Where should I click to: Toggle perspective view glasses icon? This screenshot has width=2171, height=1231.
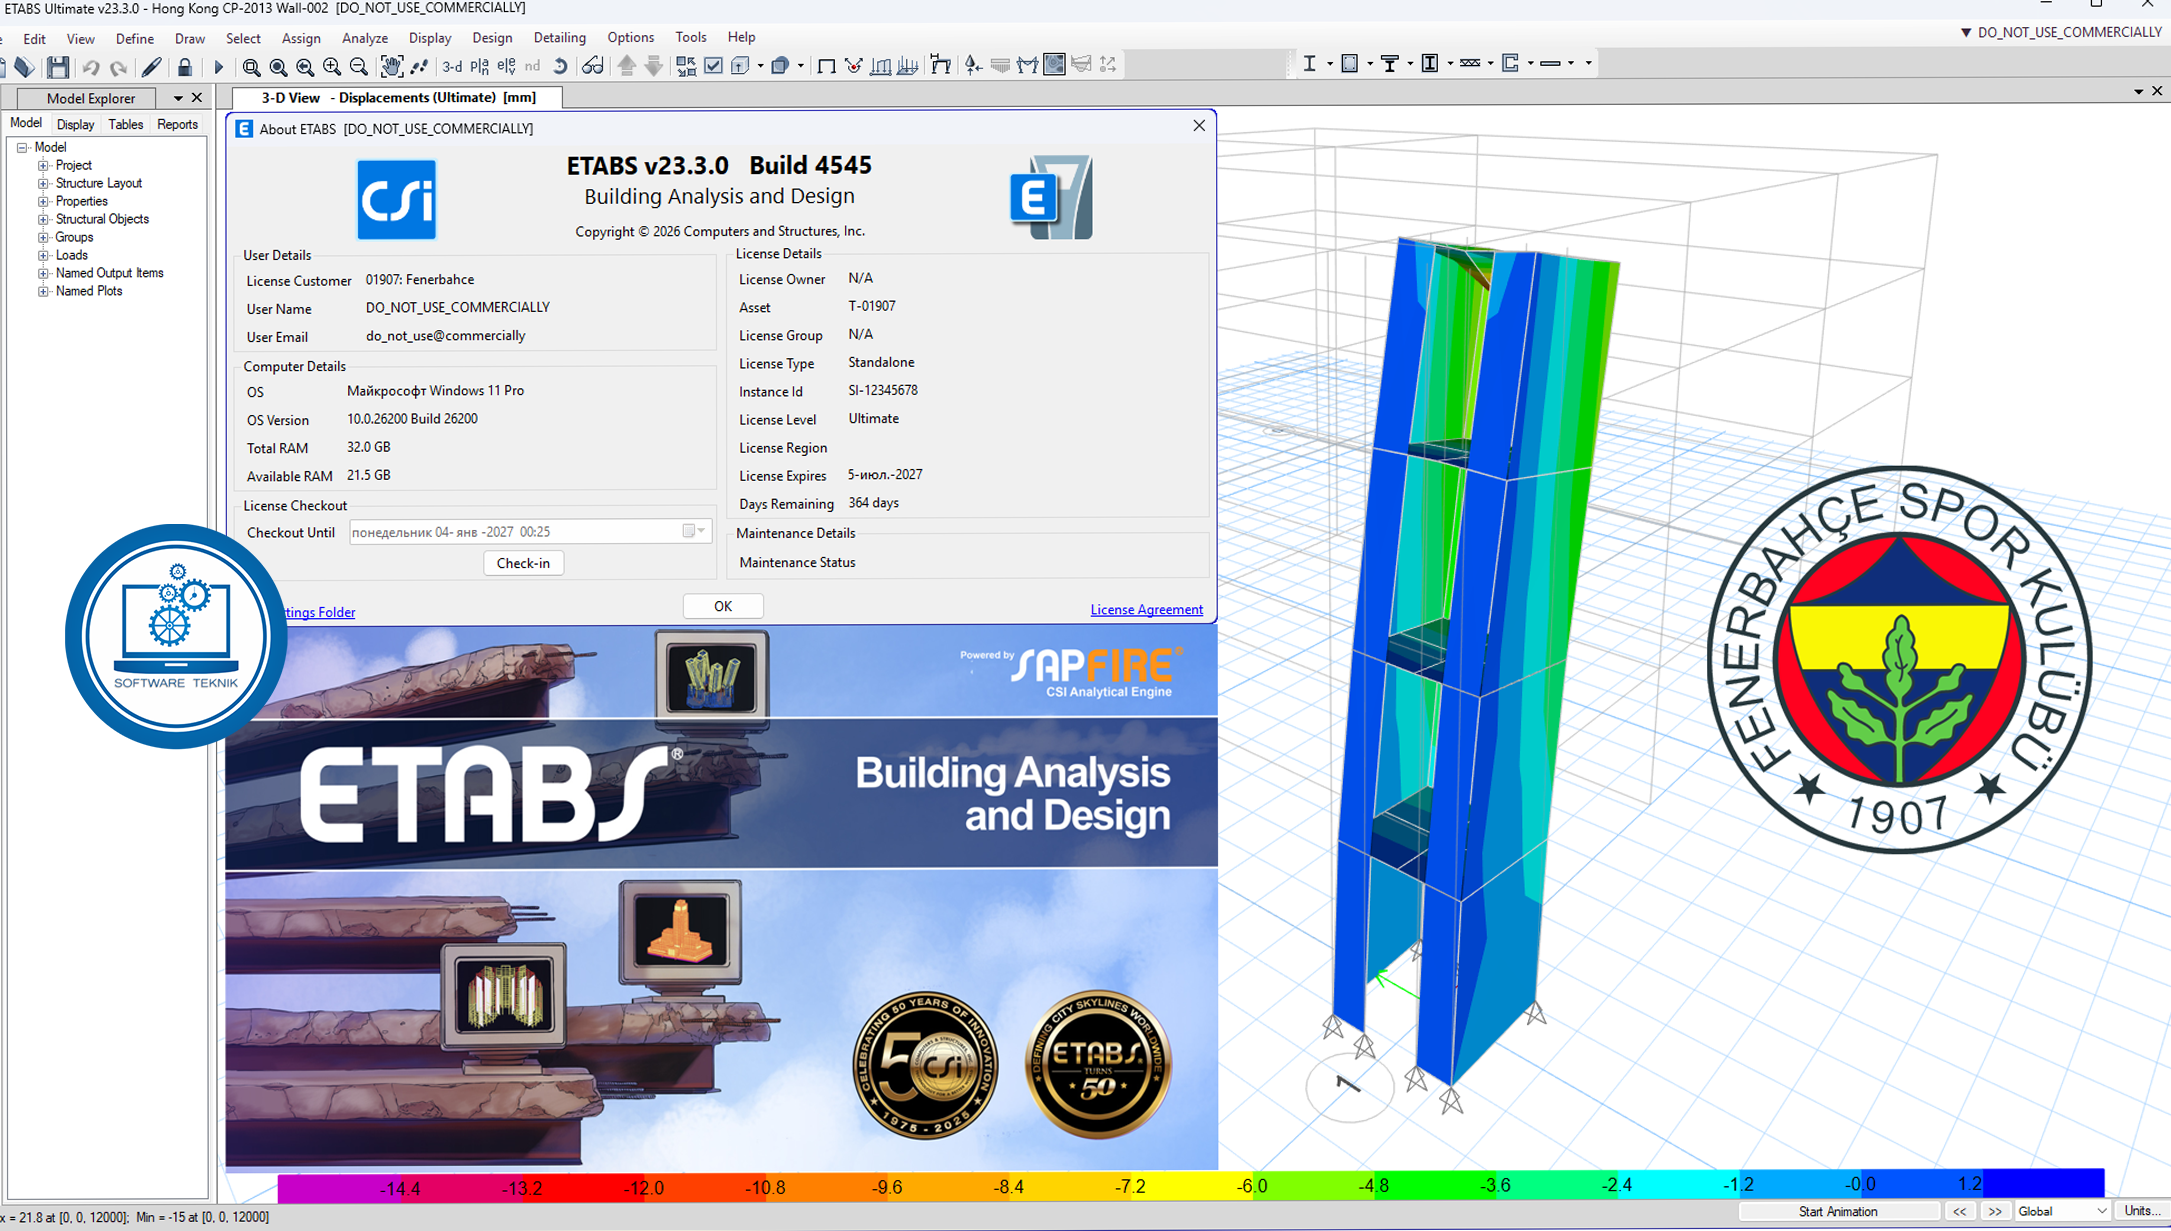pyautogui.click(x=592, y=67)
